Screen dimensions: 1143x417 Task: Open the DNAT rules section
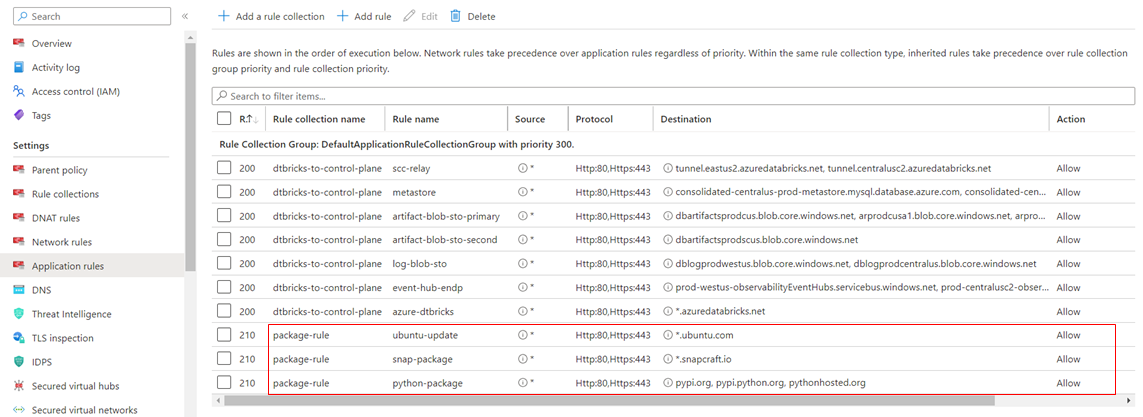point(55,218)
